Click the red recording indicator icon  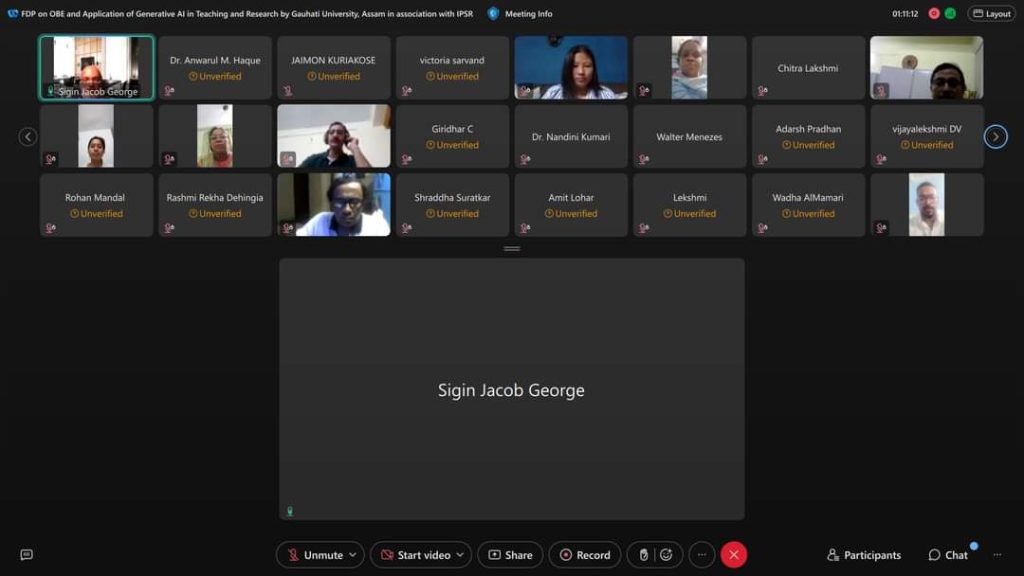pyautogui.click(x=934, y=14)
